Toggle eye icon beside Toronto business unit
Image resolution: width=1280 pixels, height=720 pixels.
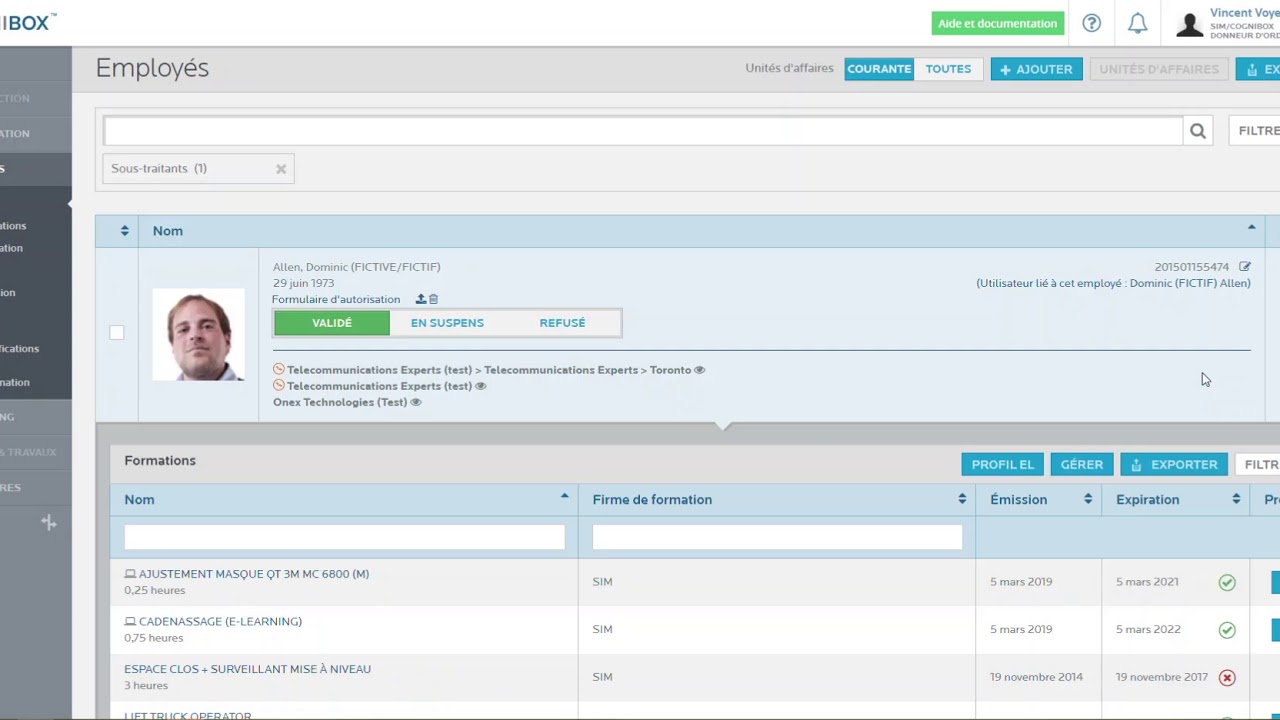(x=699, y=370)
